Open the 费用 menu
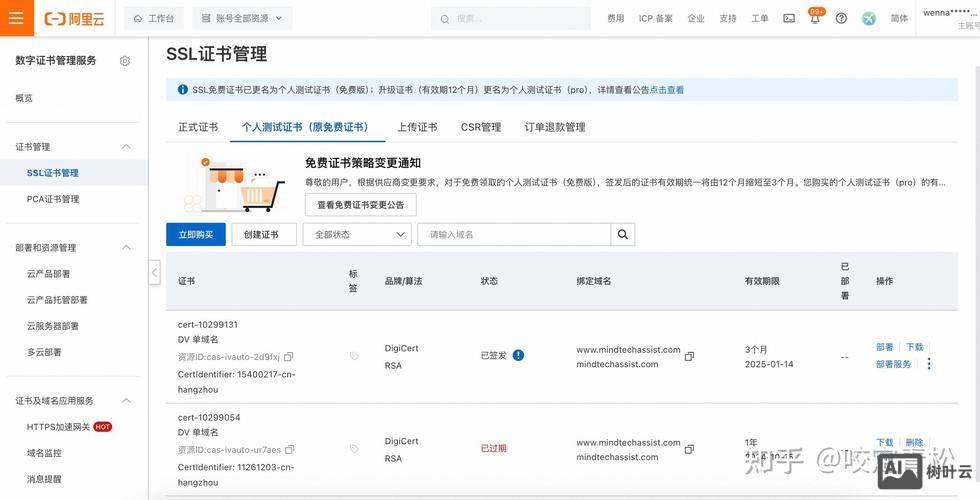 tap(616, 19)
